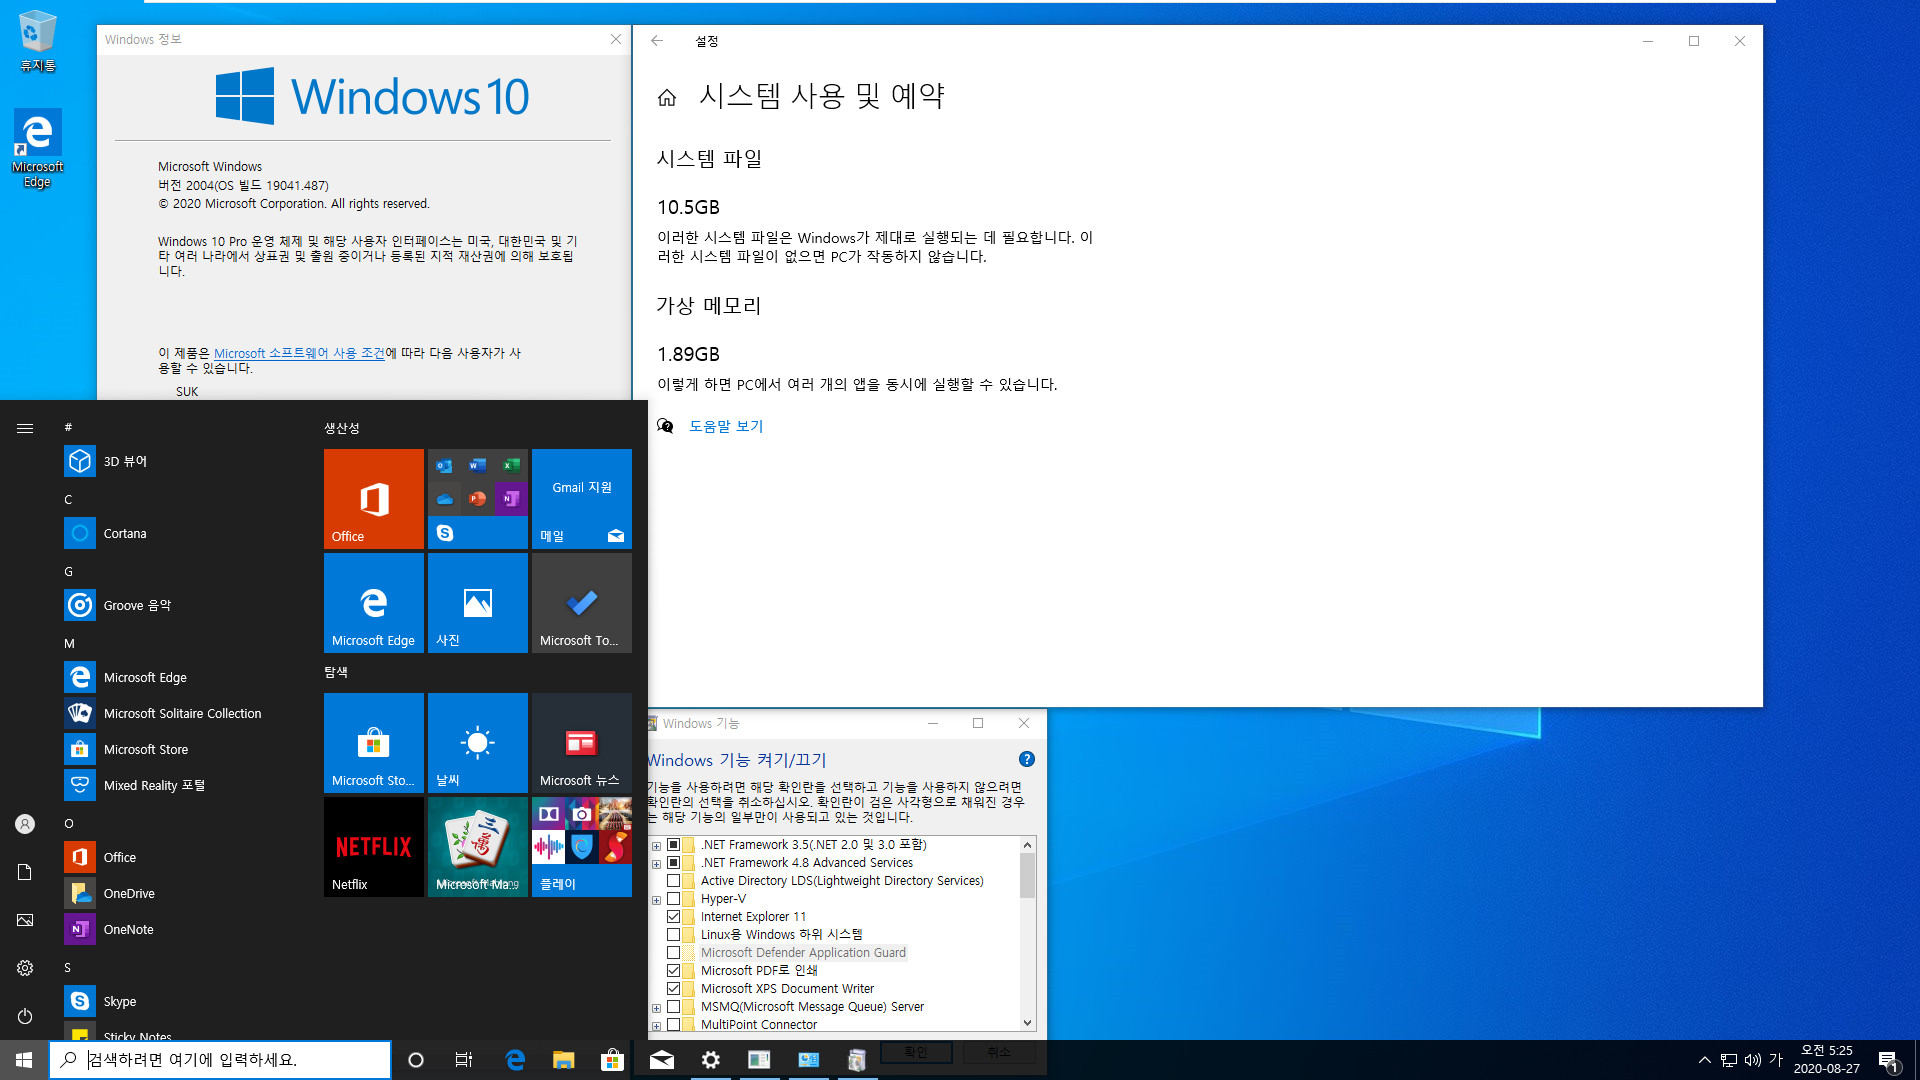Jump via letter O header in app list
Screen dimensions: 1920x1080
click(69, 823)
